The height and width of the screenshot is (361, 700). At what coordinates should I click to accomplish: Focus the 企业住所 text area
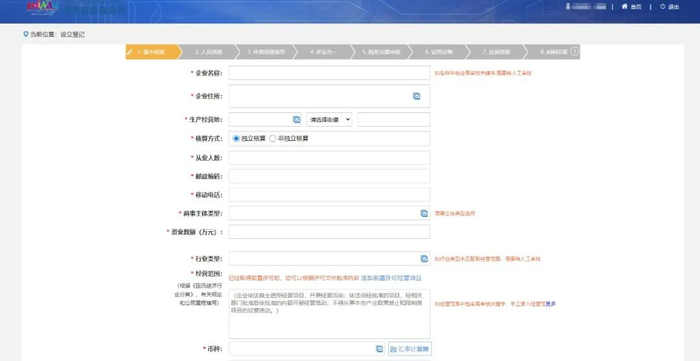point(329,96)
